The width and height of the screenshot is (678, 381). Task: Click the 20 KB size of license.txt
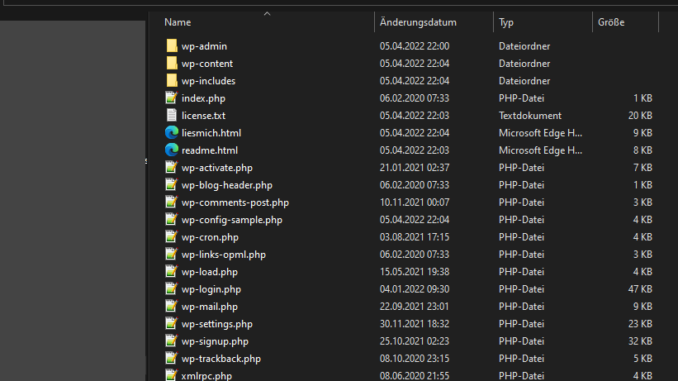(640, 116)
